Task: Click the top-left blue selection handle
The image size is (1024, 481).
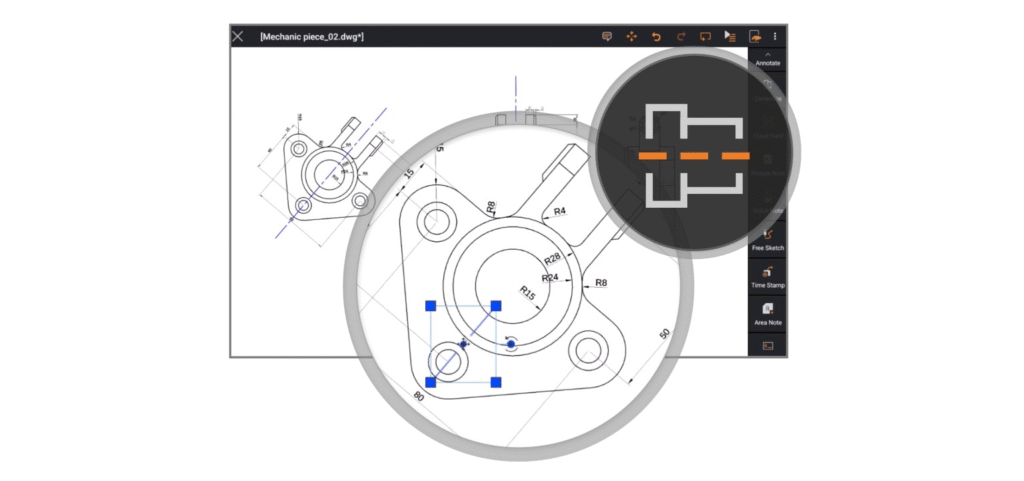Action: pyautogui.click(x=430, y=306)
